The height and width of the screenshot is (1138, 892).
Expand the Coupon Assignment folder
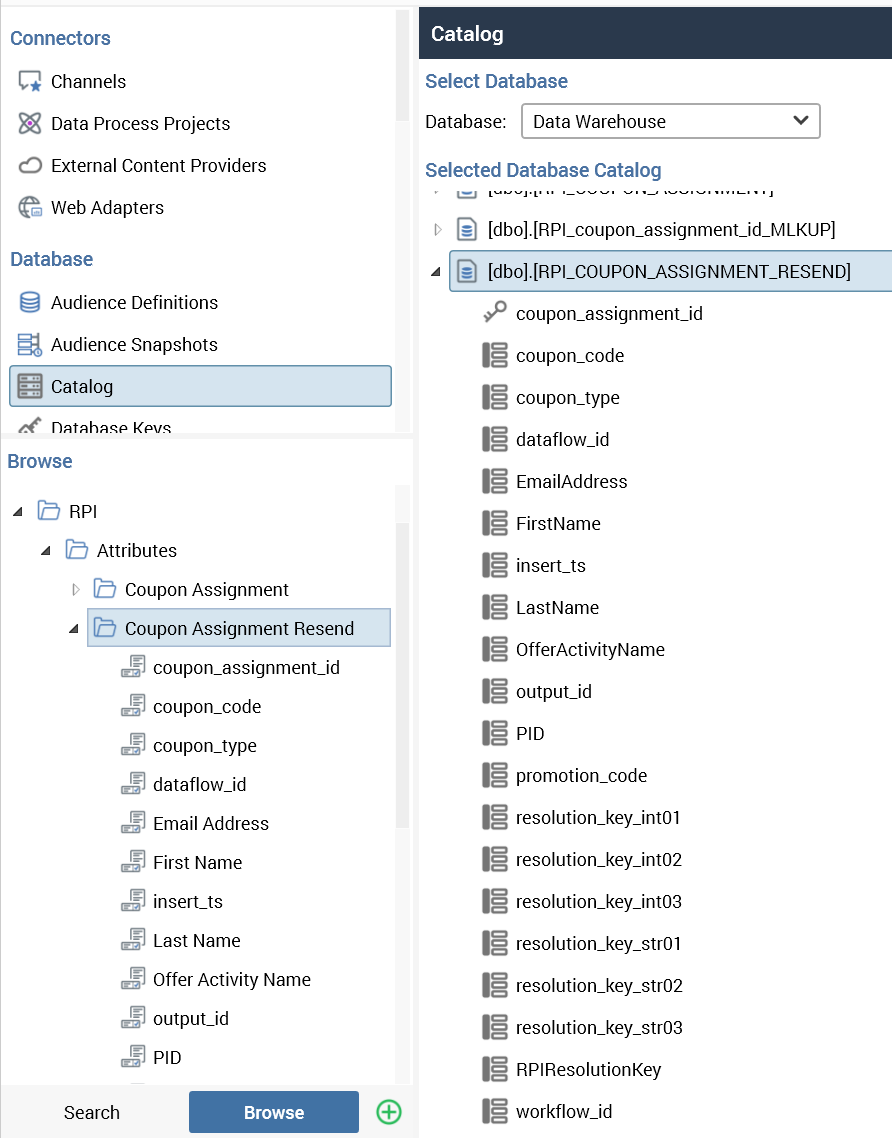(75, 590)
